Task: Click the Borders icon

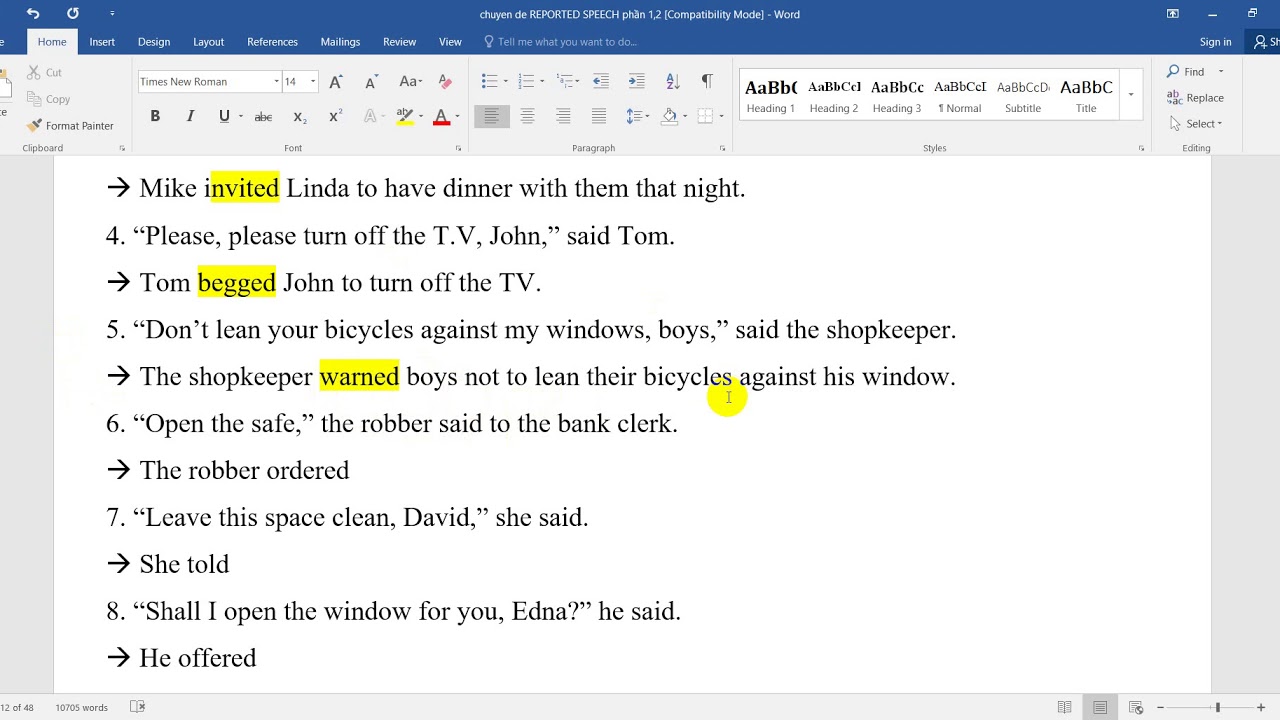Action: click(704, 116)
